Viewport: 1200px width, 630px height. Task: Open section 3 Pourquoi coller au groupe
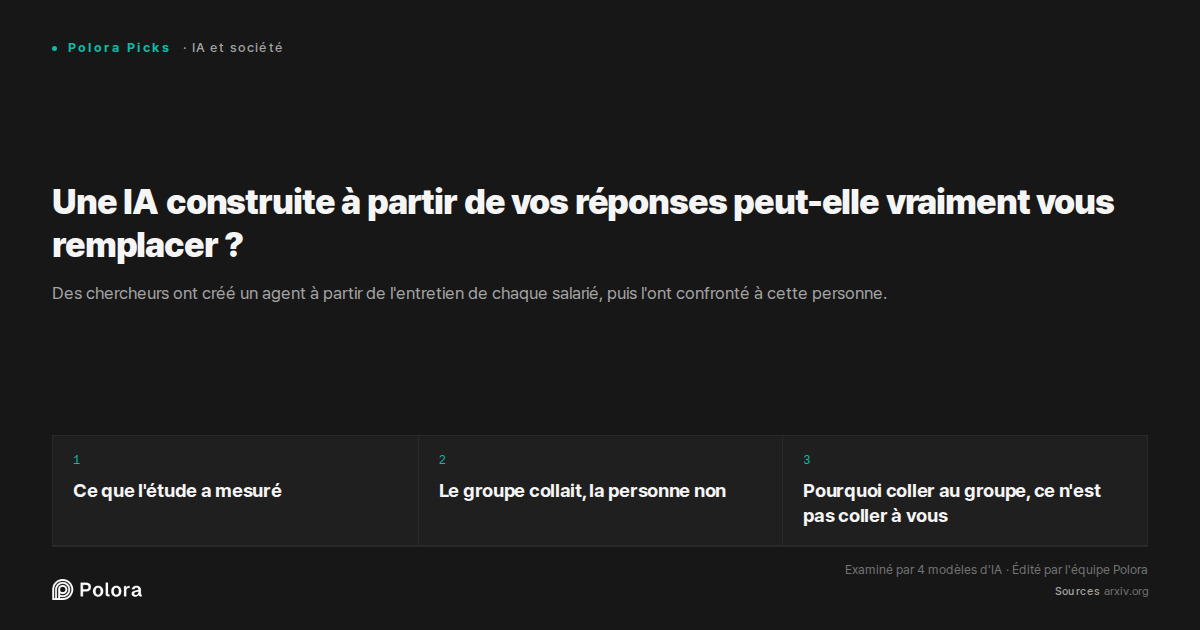coord(965,491)
